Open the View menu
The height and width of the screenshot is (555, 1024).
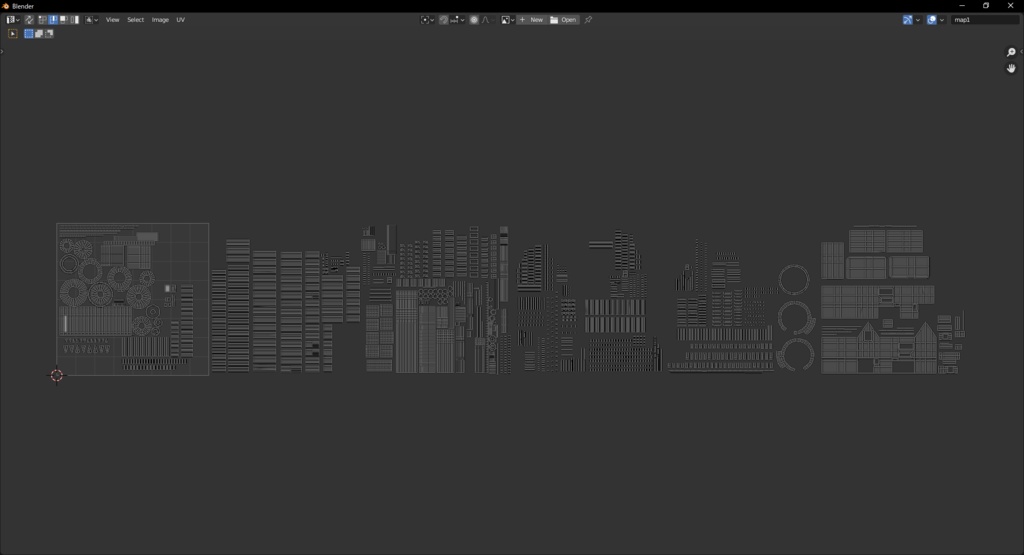pos(112,20)
